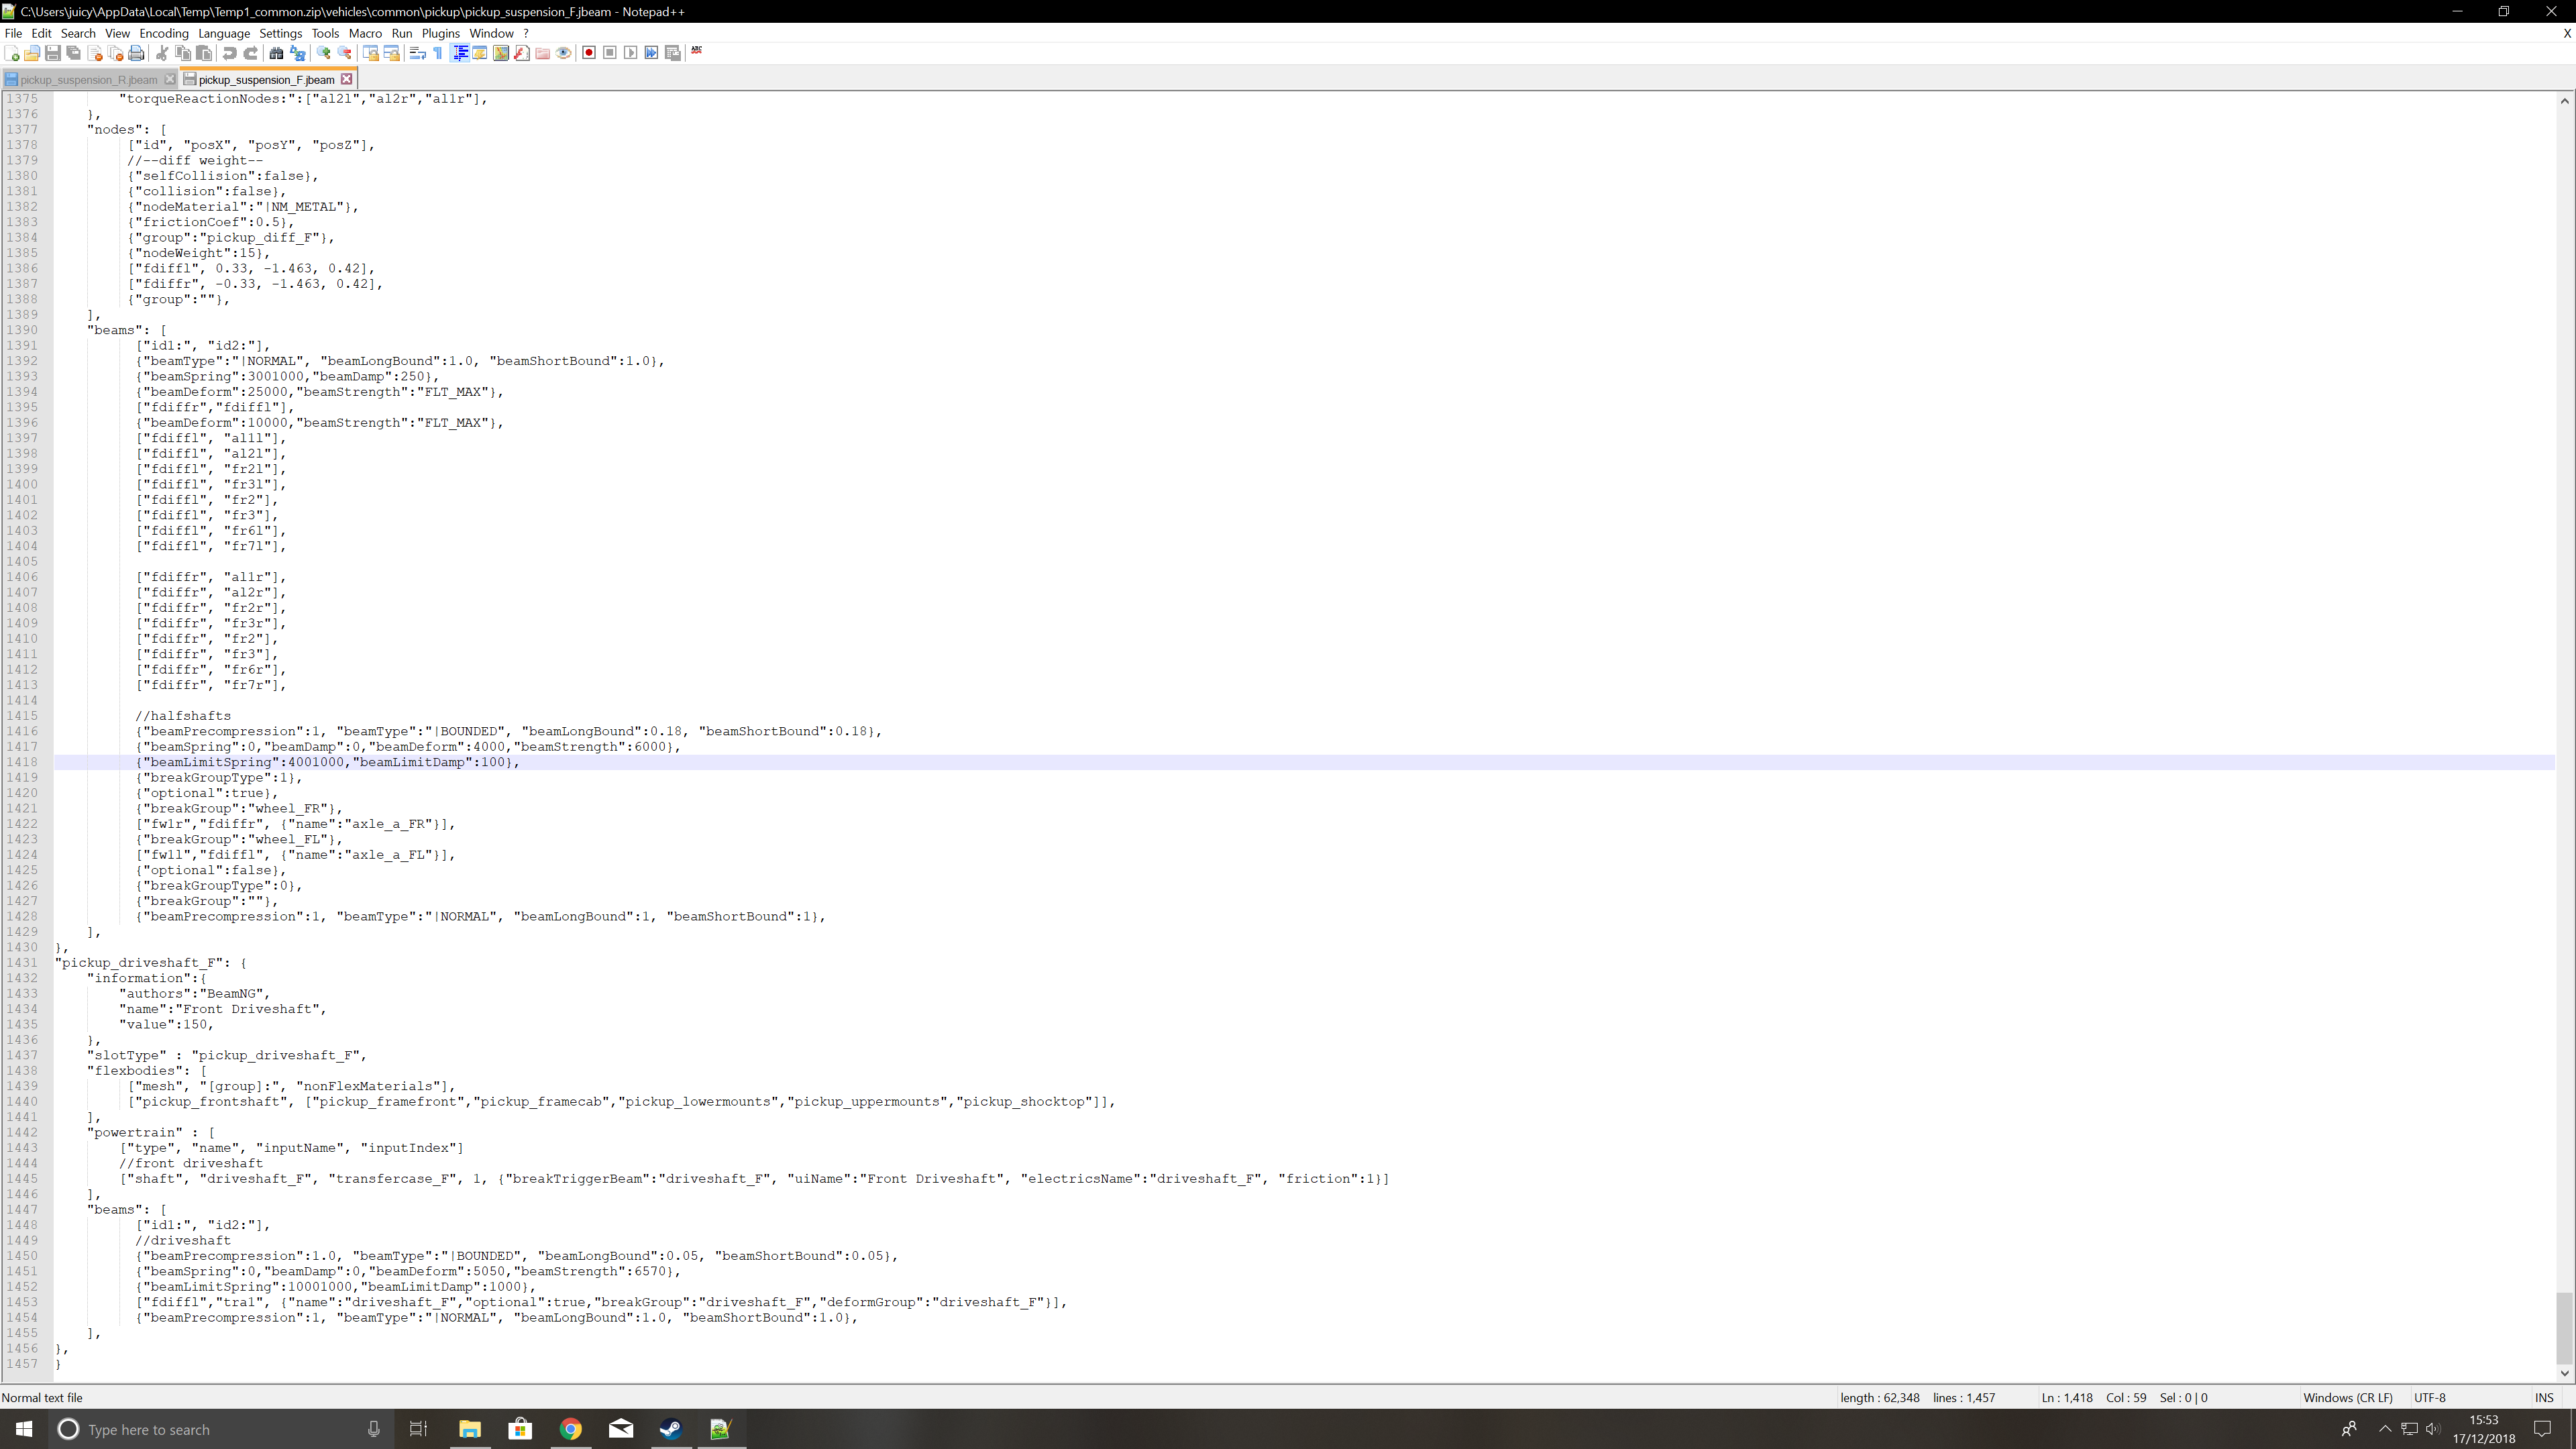The width and height of the screenshot is (2576, 1449).
Task: Switch to pickup_suspension_R.jbeam tab
Action: 88,79
